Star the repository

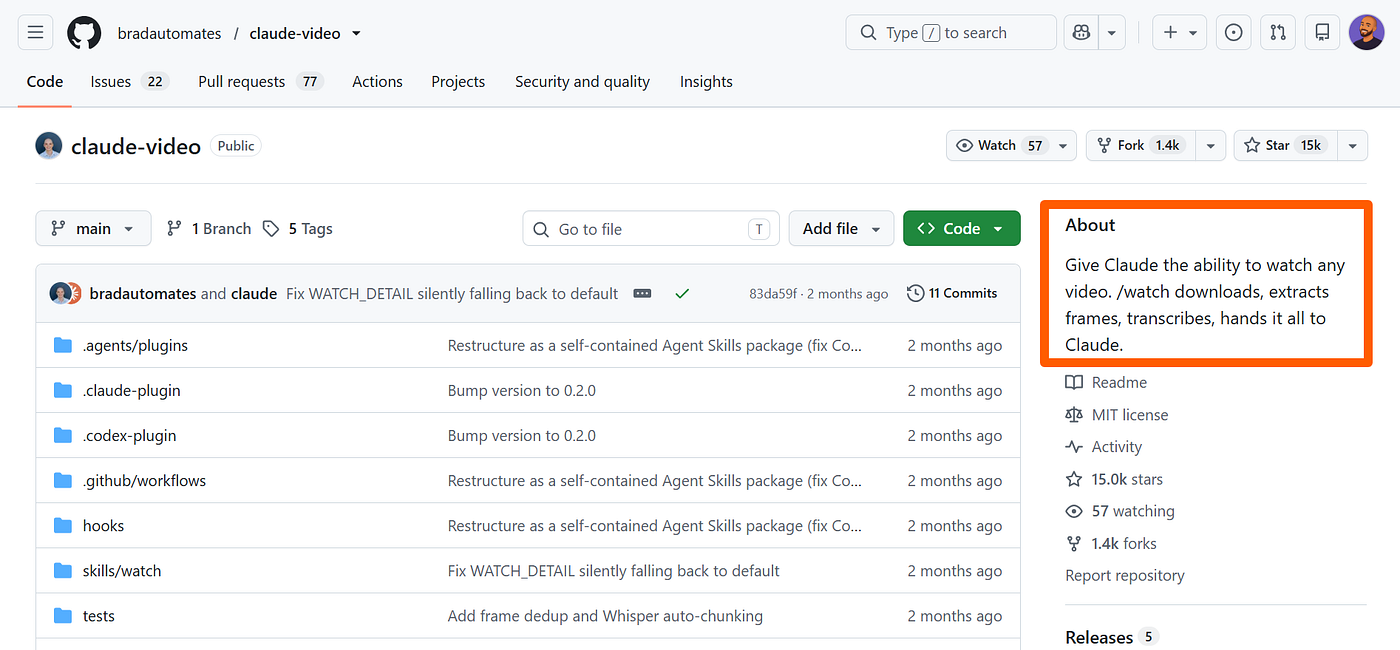[1284, 146]
